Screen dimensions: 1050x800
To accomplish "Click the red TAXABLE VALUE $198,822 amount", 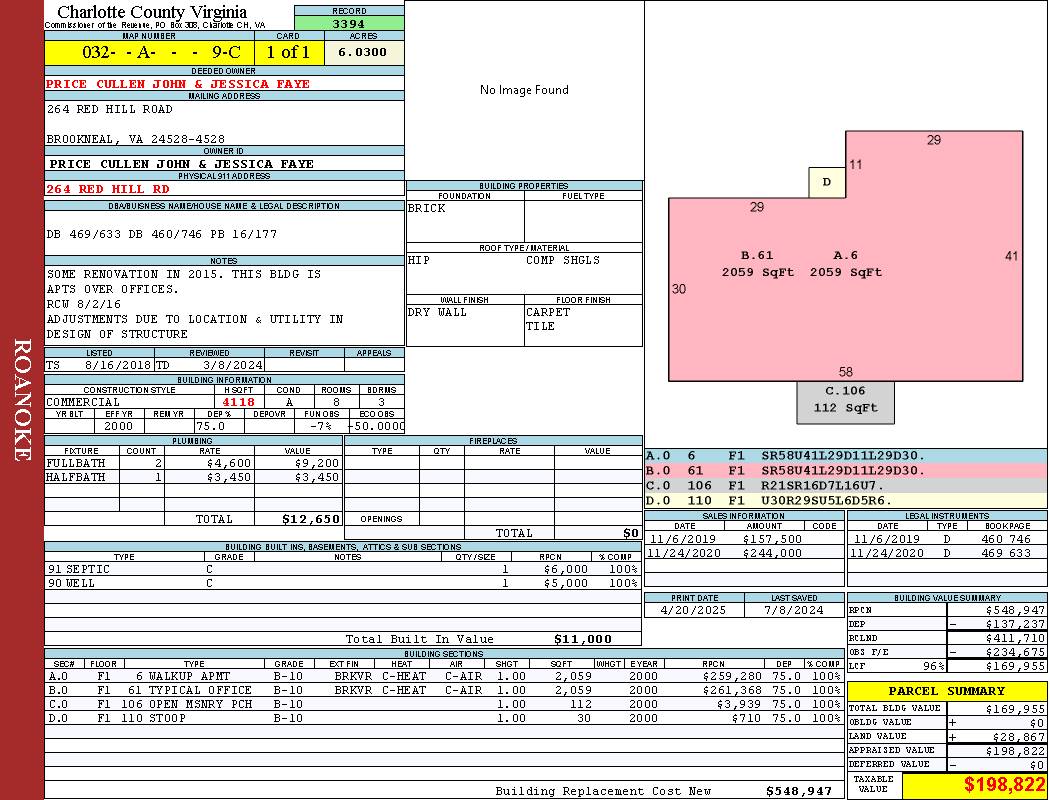I will click(x=974, y=786).
